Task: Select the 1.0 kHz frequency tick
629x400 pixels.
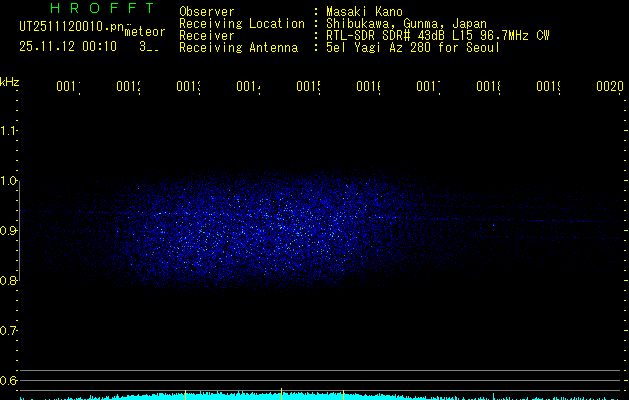Action: pos(9,181)
